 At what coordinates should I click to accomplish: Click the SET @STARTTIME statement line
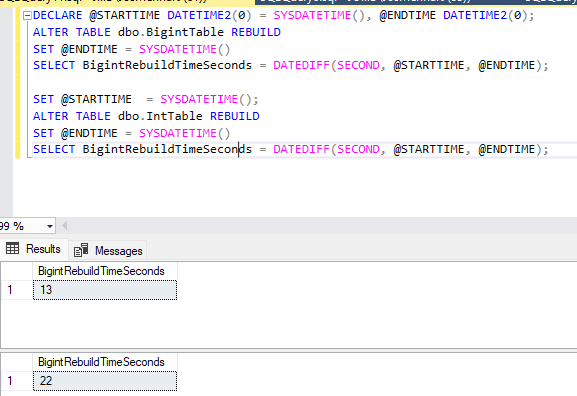(146, 99)
